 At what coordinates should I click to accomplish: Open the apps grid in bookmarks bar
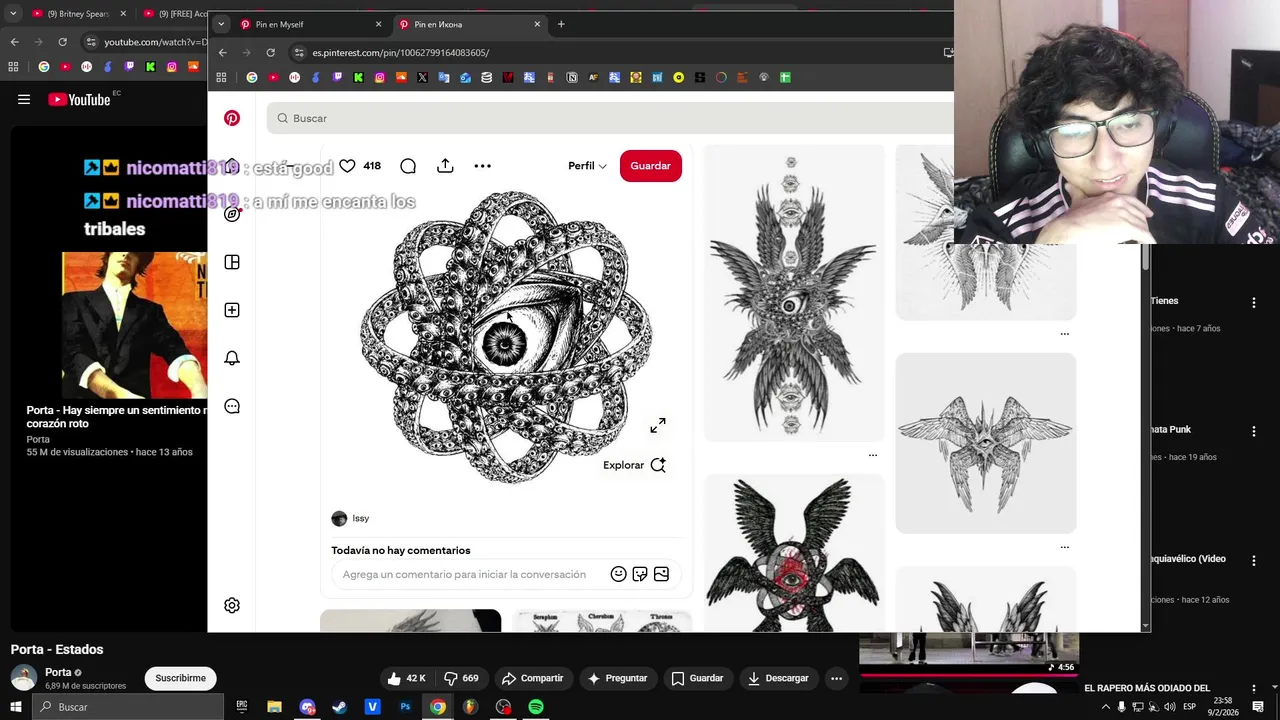coord(221,77)
